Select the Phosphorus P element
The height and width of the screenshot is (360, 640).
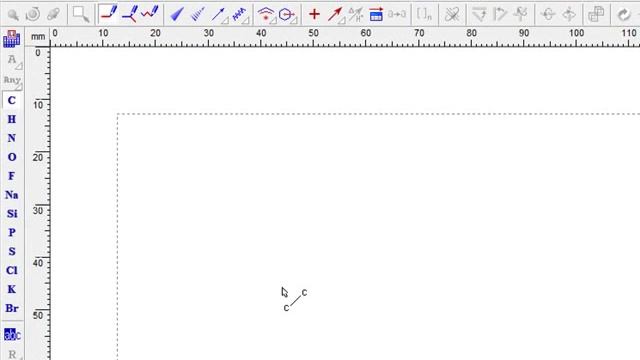(x=12, y=232)
